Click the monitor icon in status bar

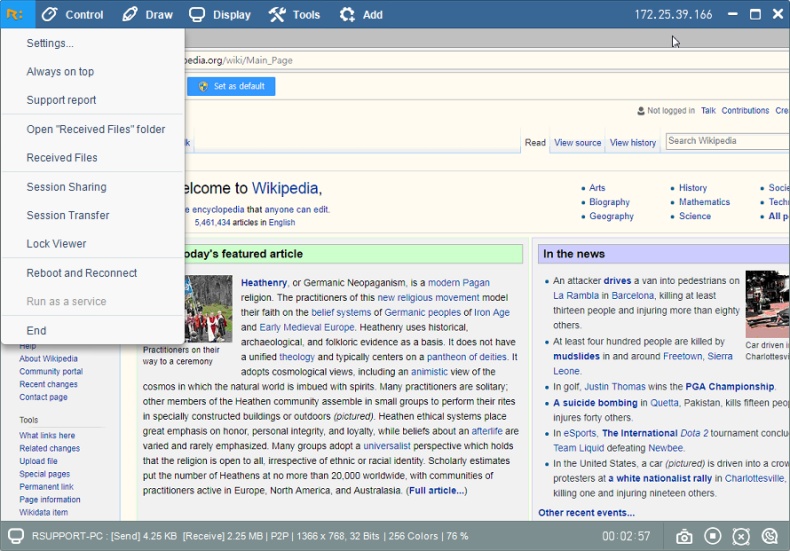(x=16, y=536)
